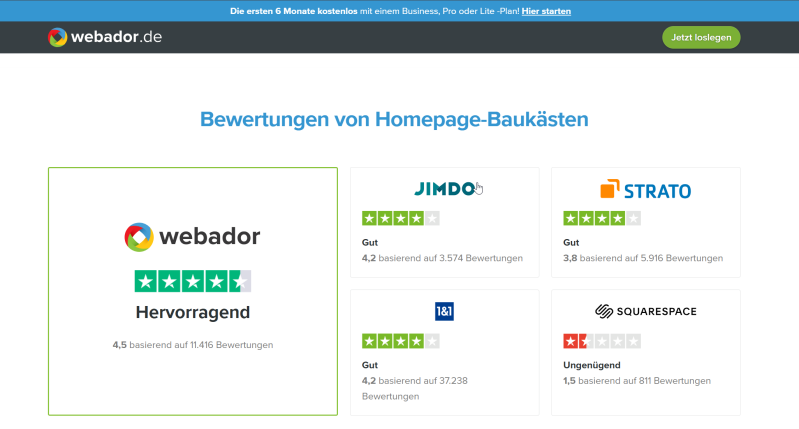Click the 1&1 star rating
Viewport: 799px width, 429px height.
click(x=401, y=341)
